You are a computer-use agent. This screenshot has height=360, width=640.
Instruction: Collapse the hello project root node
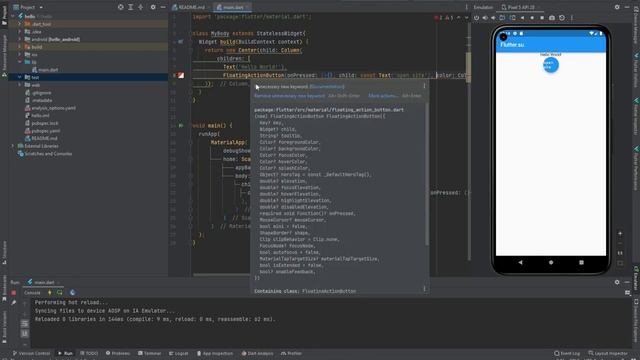(x=13, y=16)
